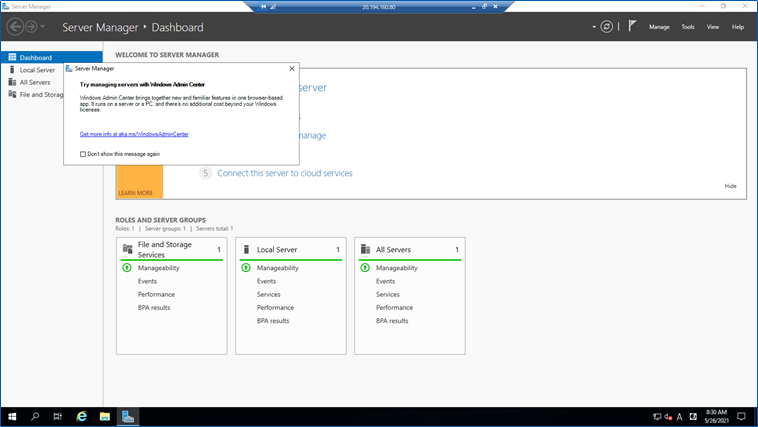Open the View menu

point(713,27)
